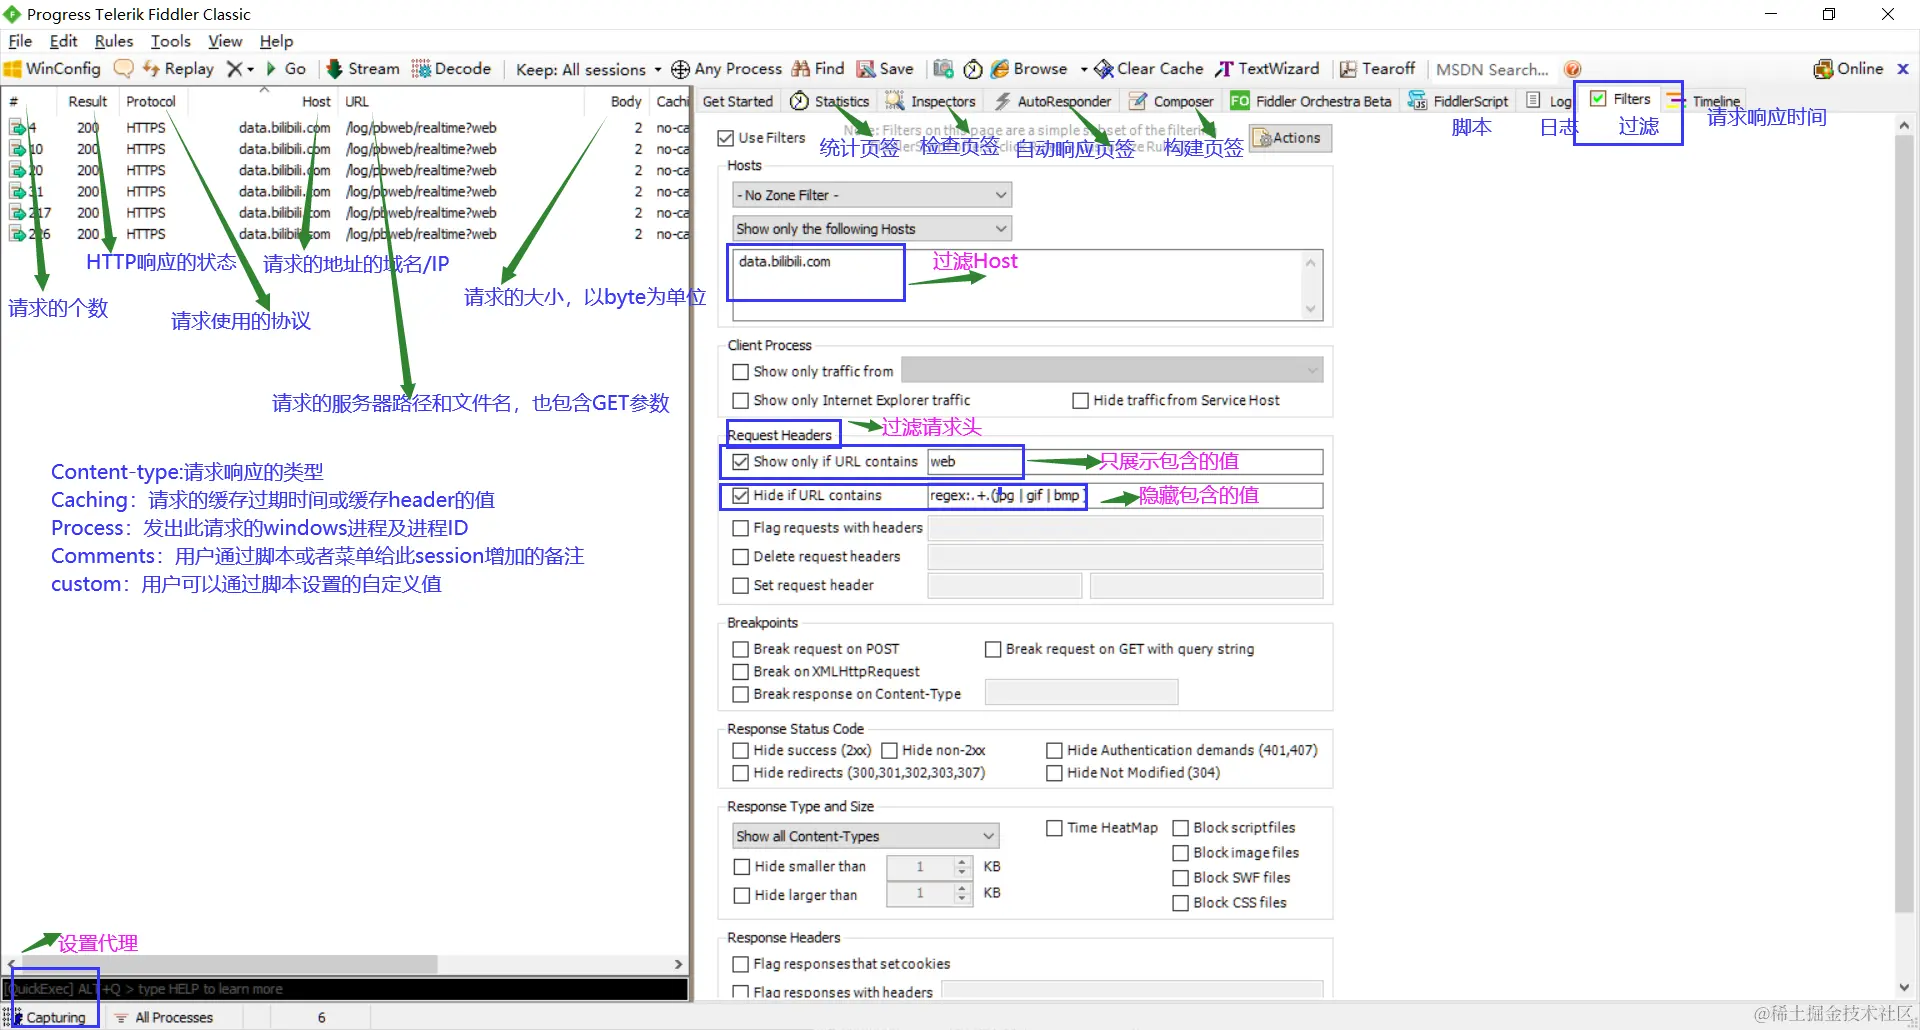
Task: Close the toolbar with blue X
Action: coord(1903,69)
